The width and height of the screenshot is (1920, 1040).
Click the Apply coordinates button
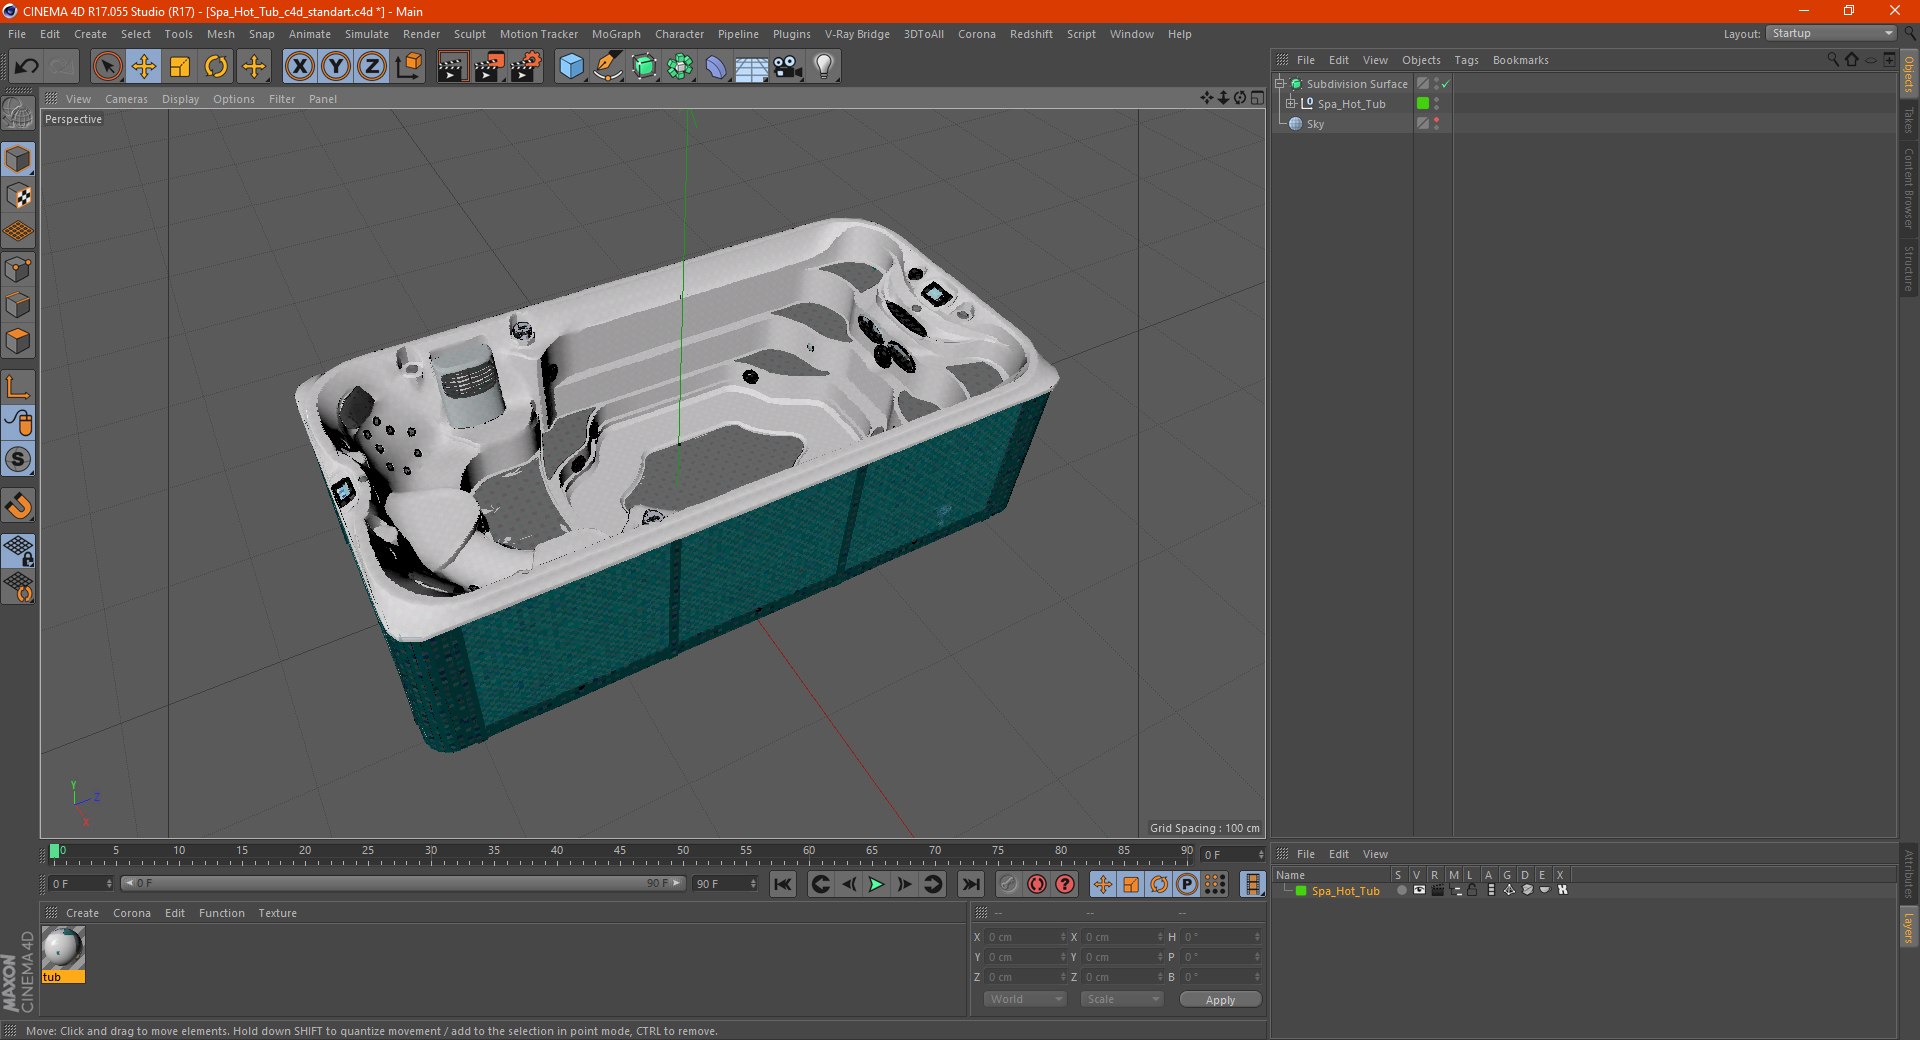(1220, 1000)
